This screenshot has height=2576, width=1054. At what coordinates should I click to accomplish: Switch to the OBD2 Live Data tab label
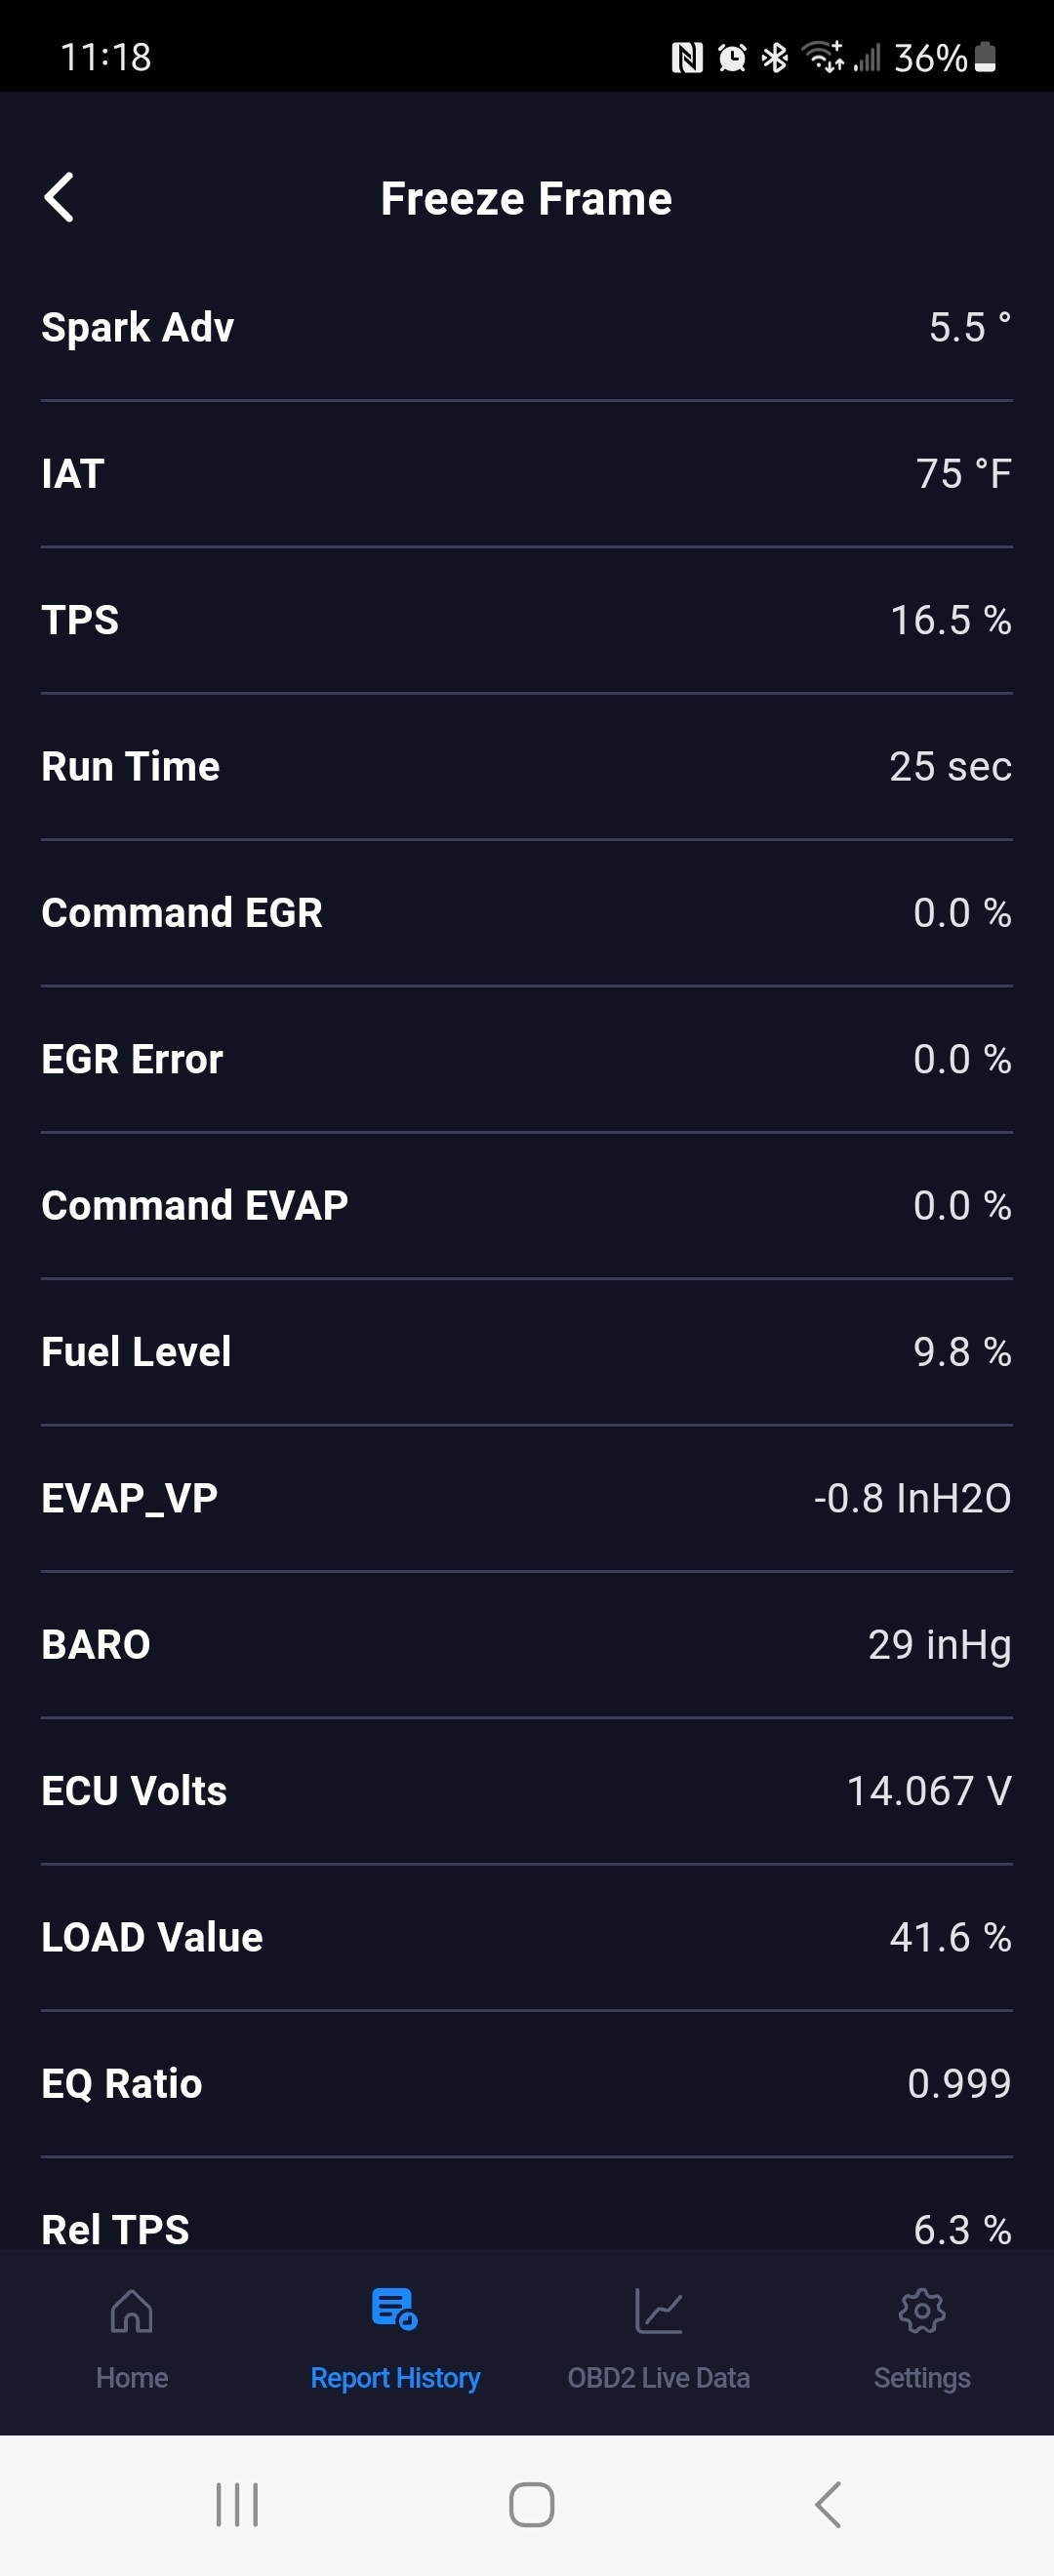tap(658, 2378)
